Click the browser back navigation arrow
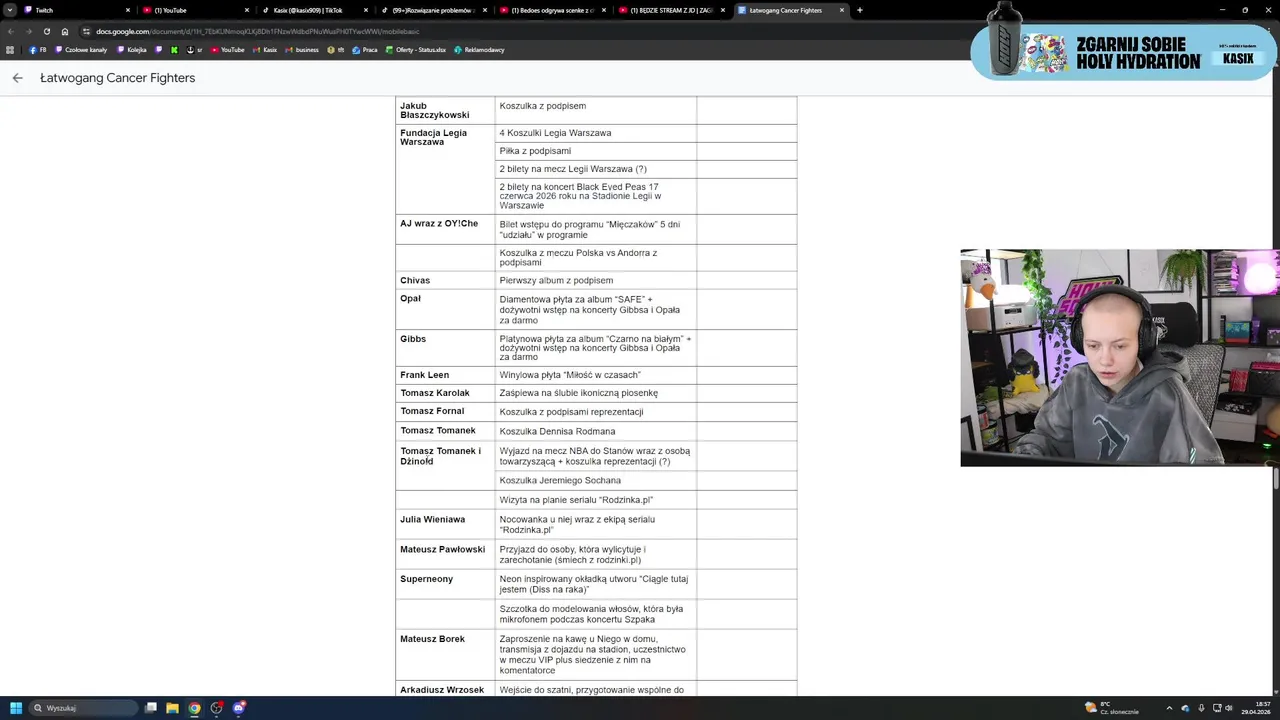 coord(11,31)
